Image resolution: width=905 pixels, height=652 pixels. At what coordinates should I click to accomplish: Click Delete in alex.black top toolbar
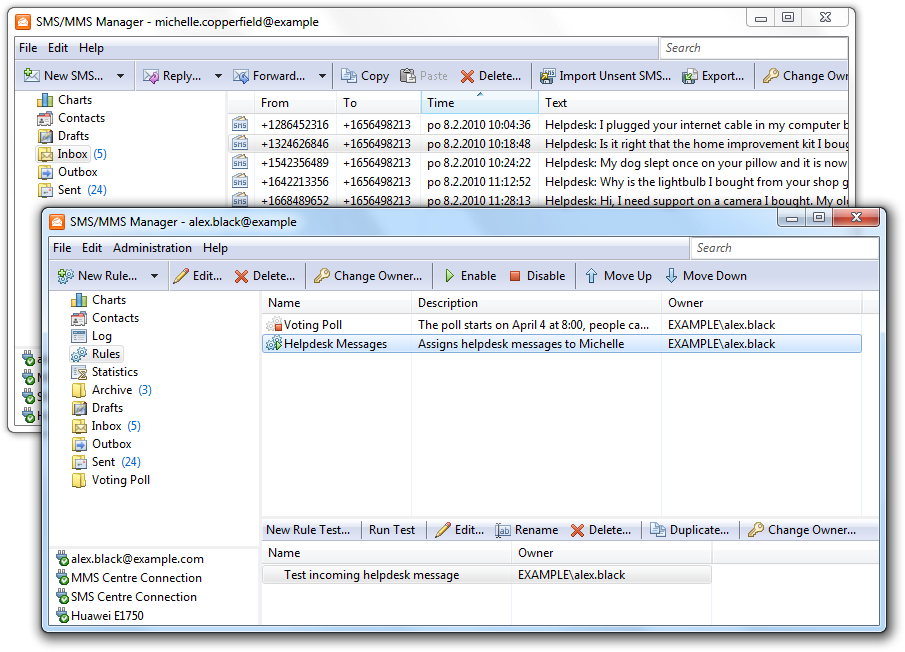point(265,276)
